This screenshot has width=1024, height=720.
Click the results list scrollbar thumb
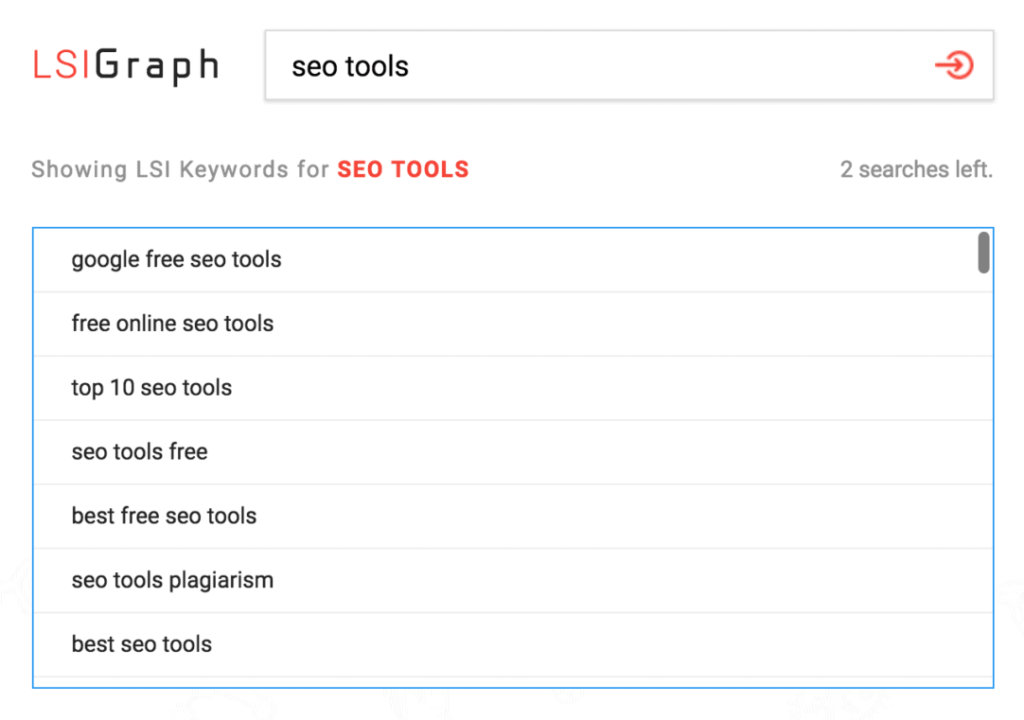[983, 252]
